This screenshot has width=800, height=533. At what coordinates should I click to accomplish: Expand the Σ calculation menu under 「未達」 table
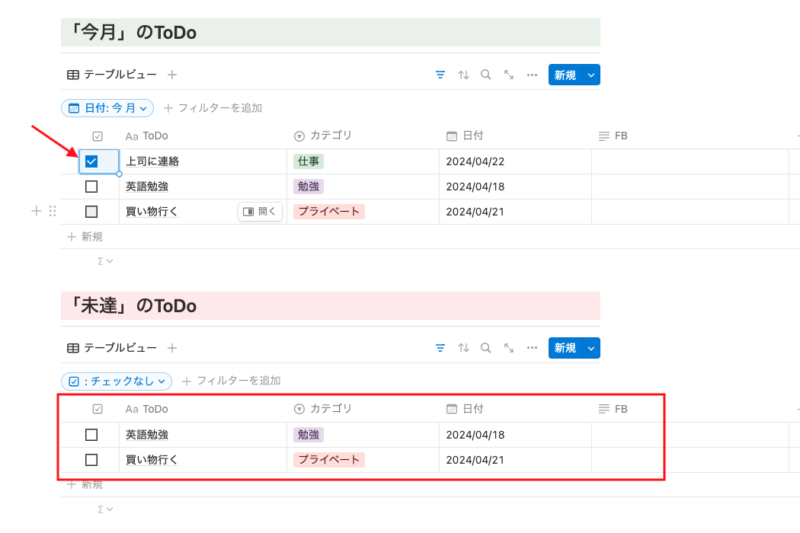click(x=105, y=509)
